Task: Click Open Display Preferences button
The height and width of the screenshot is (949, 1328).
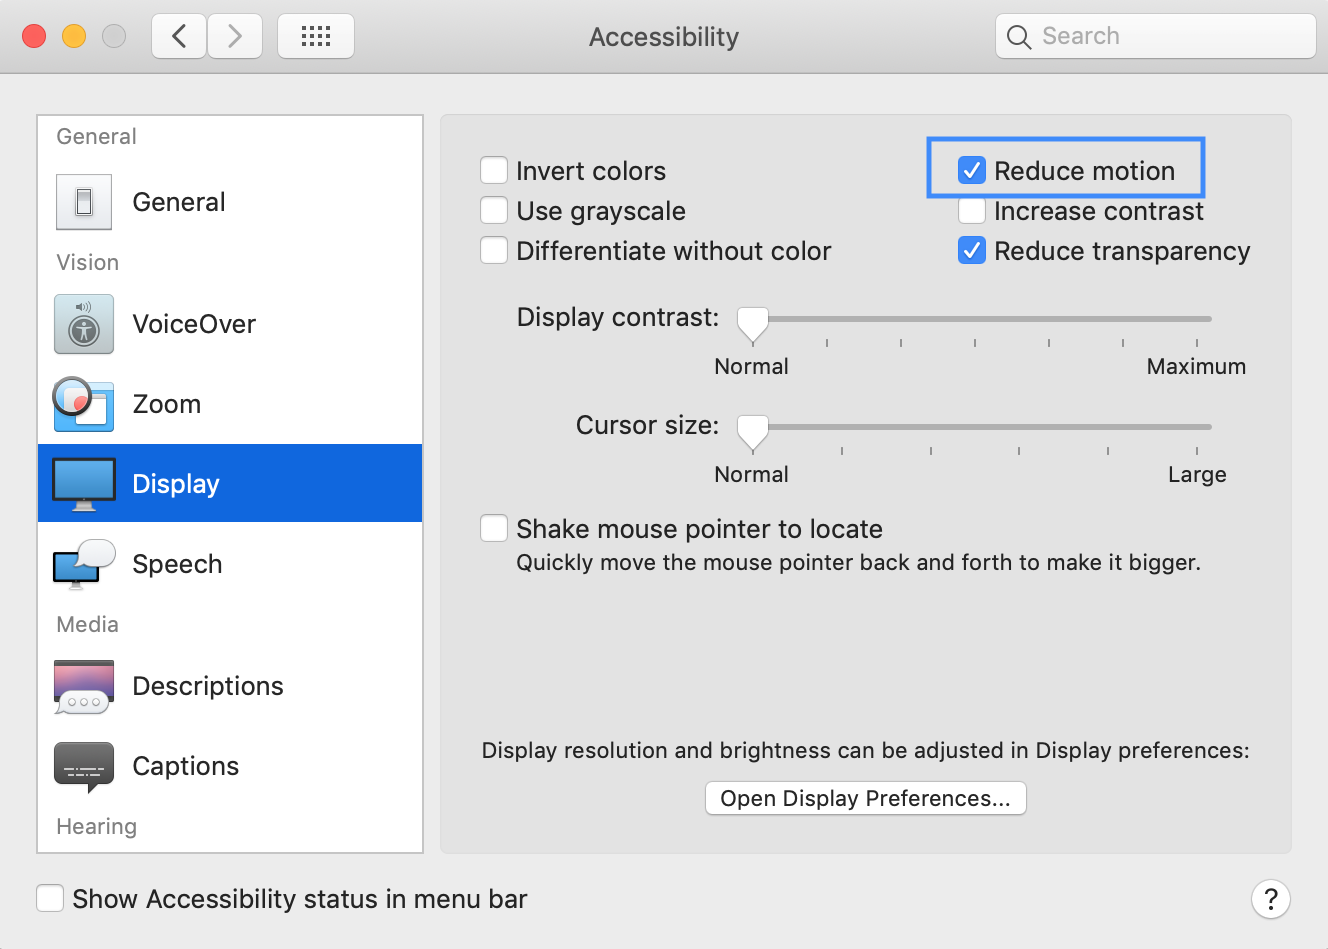Action: (x=866, y=798)
